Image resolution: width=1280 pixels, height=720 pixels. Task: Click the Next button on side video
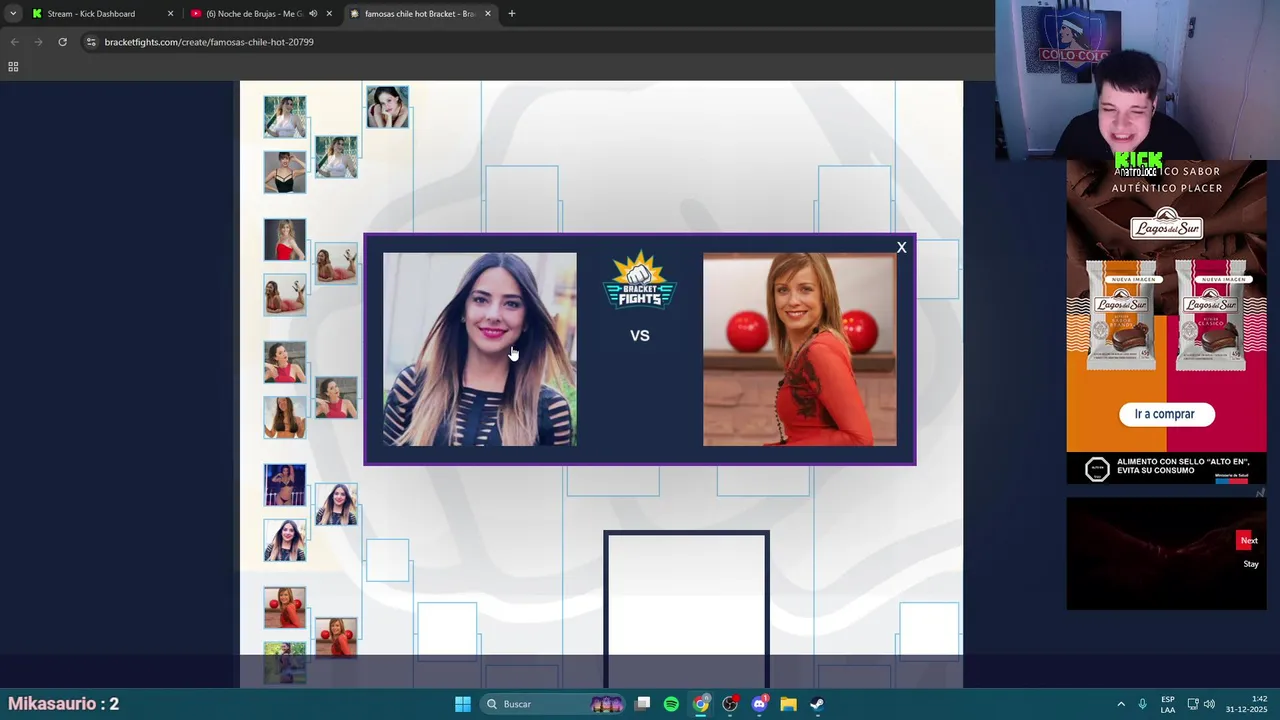[1249, 541]
